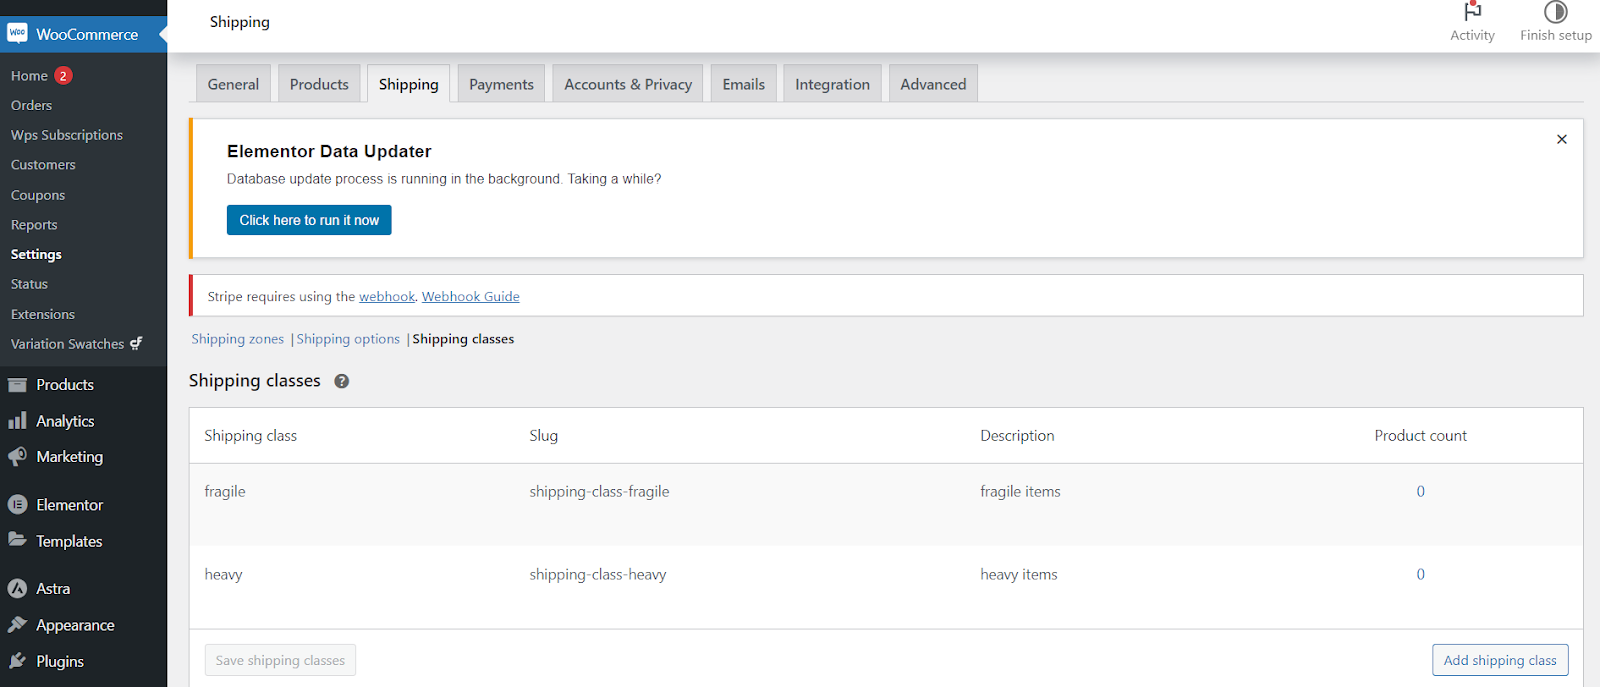The height and width of the screenshot is (687, 1600).
Task: Click the Templates folder icon
Action: pyautogui.click(x=17, y=540)
